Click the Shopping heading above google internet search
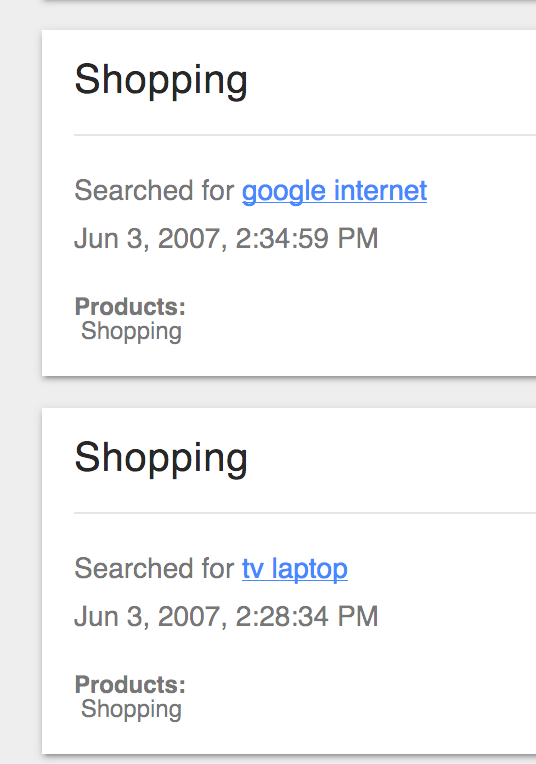 [161, 80]
